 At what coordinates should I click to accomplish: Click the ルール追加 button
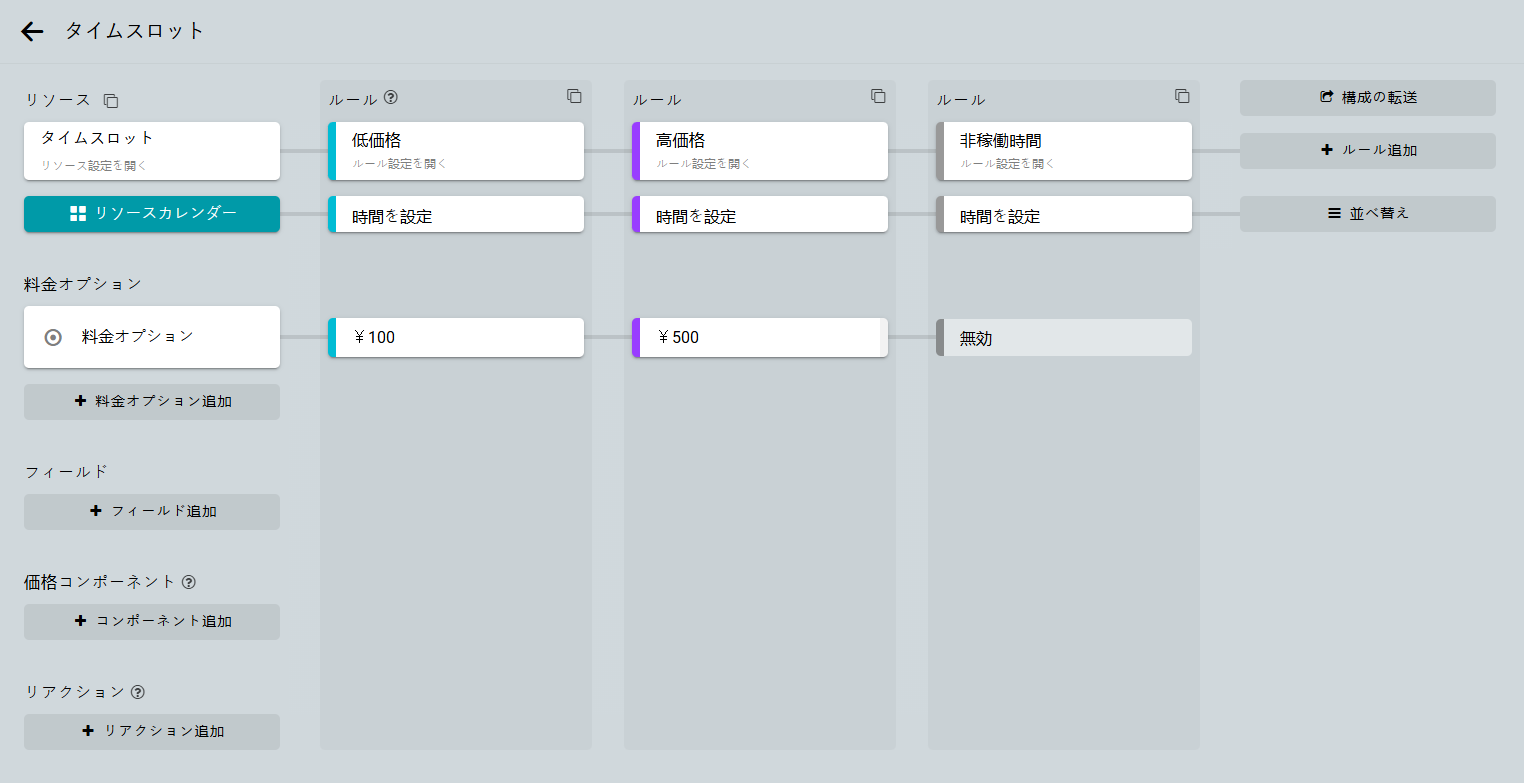[x=1367, y=151]
